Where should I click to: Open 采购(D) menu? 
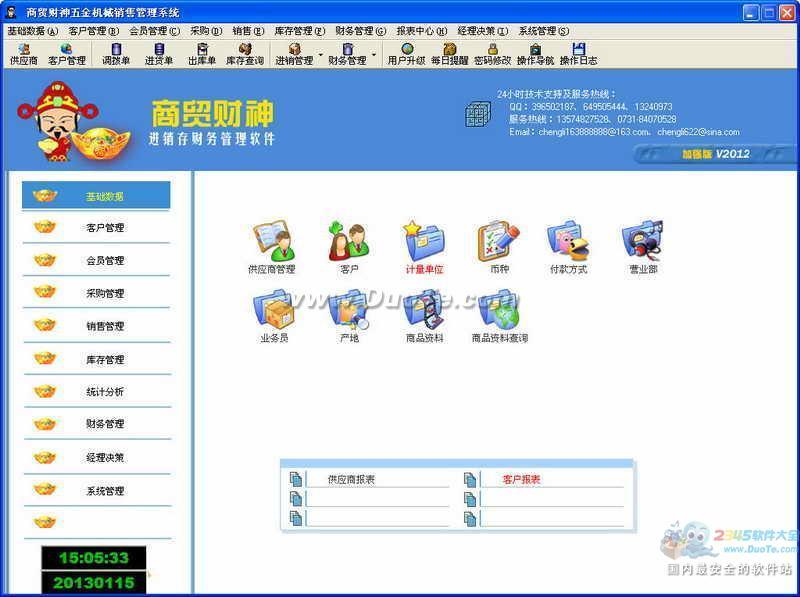tap(206, 31)
